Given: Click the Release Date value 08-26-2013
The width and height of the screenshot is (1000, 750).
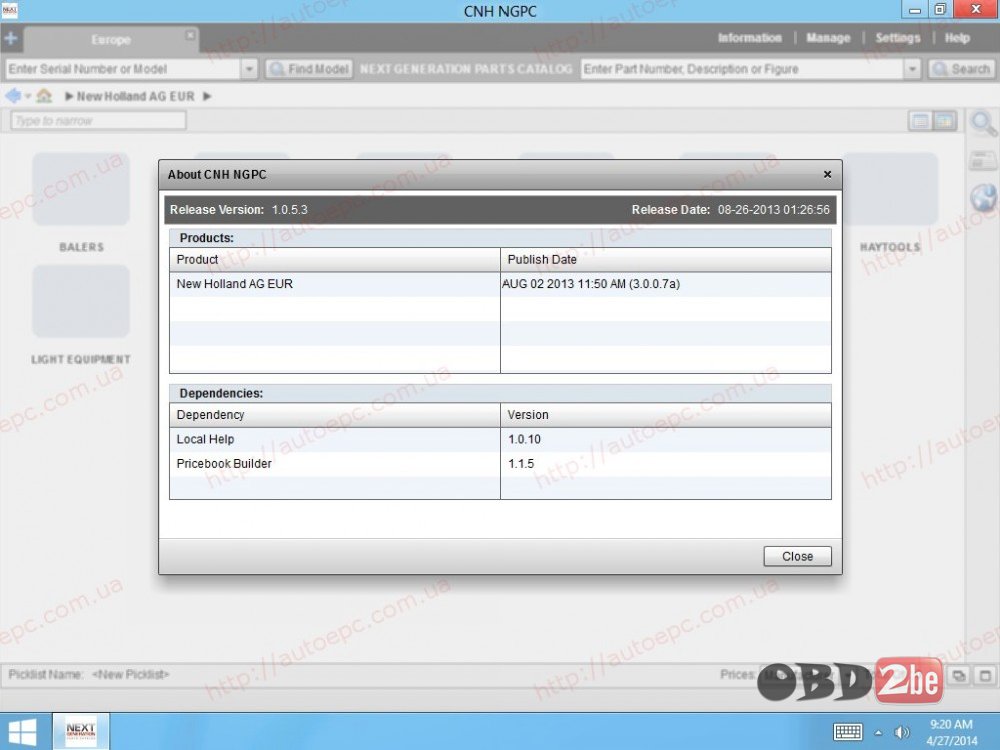Looking at the screenshot, I should 774,210.
